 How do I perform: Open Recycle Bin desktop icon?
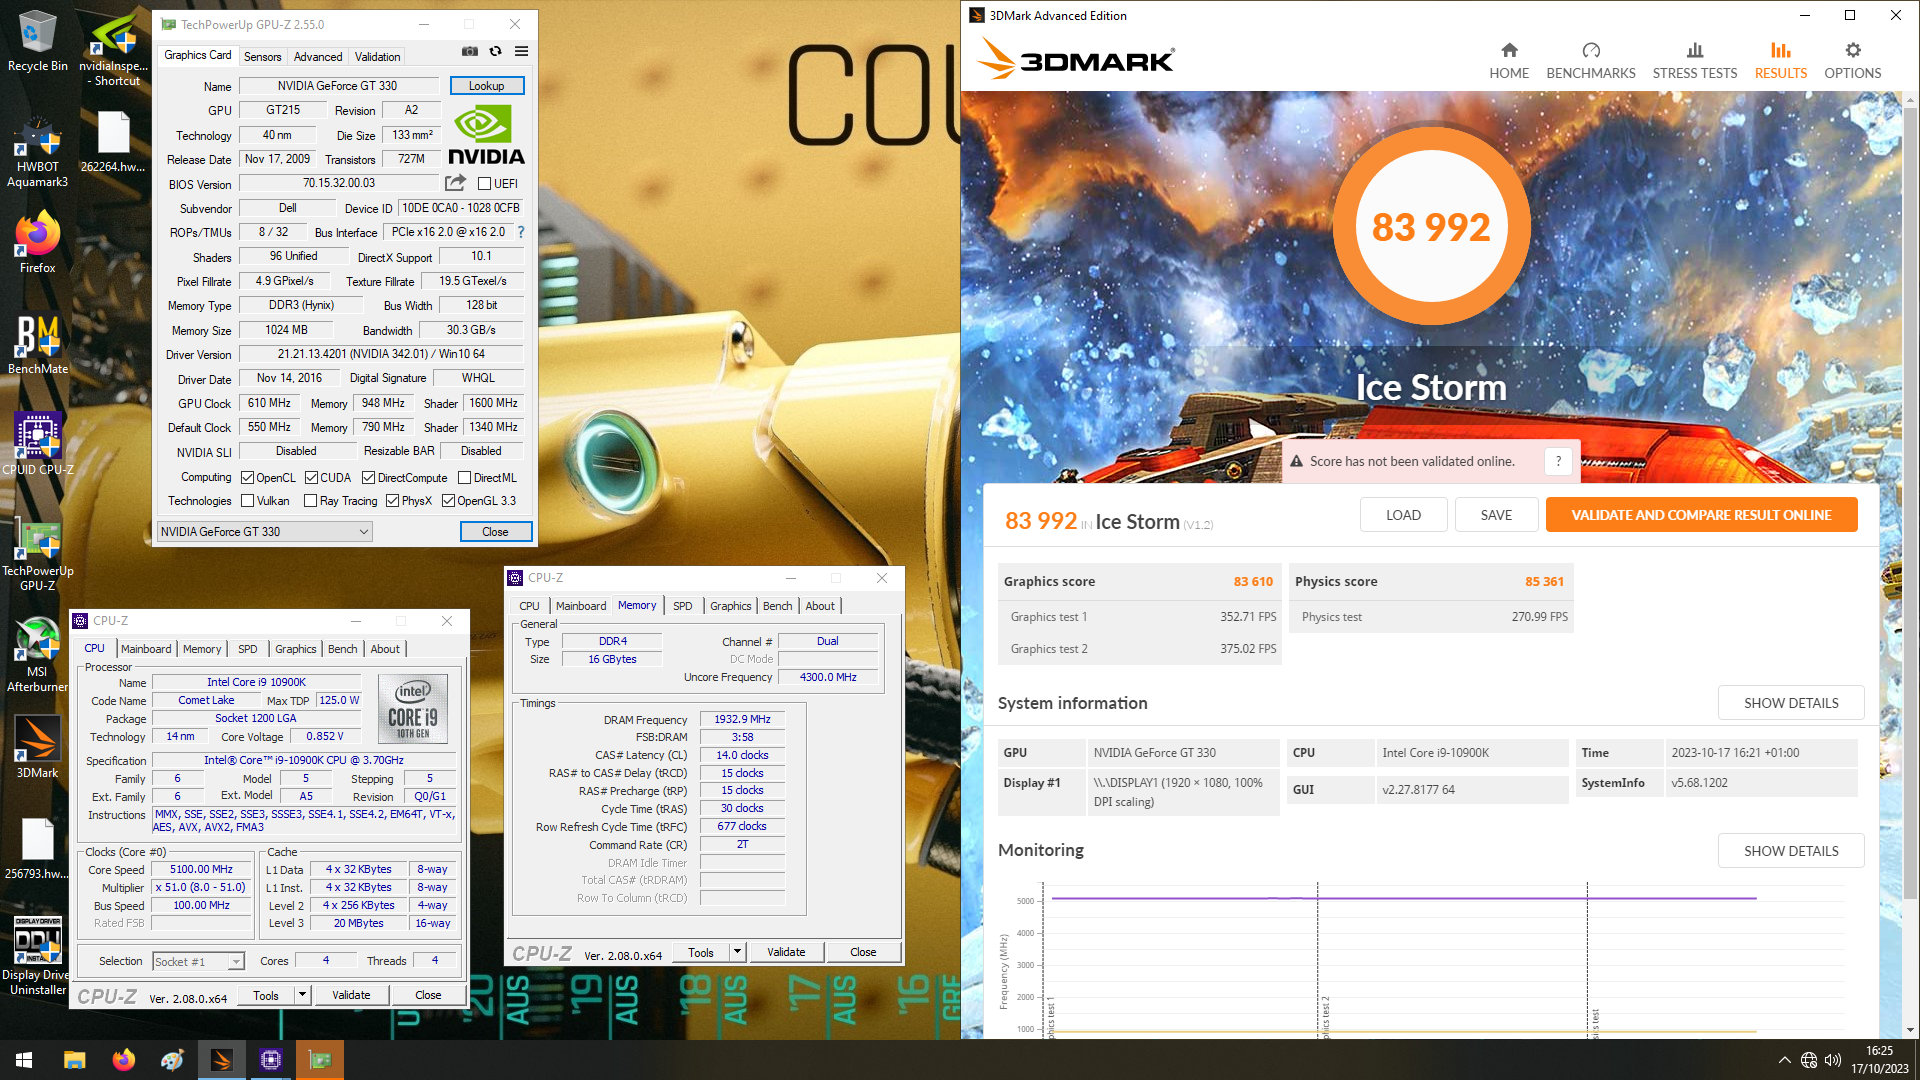pos(38,42)
